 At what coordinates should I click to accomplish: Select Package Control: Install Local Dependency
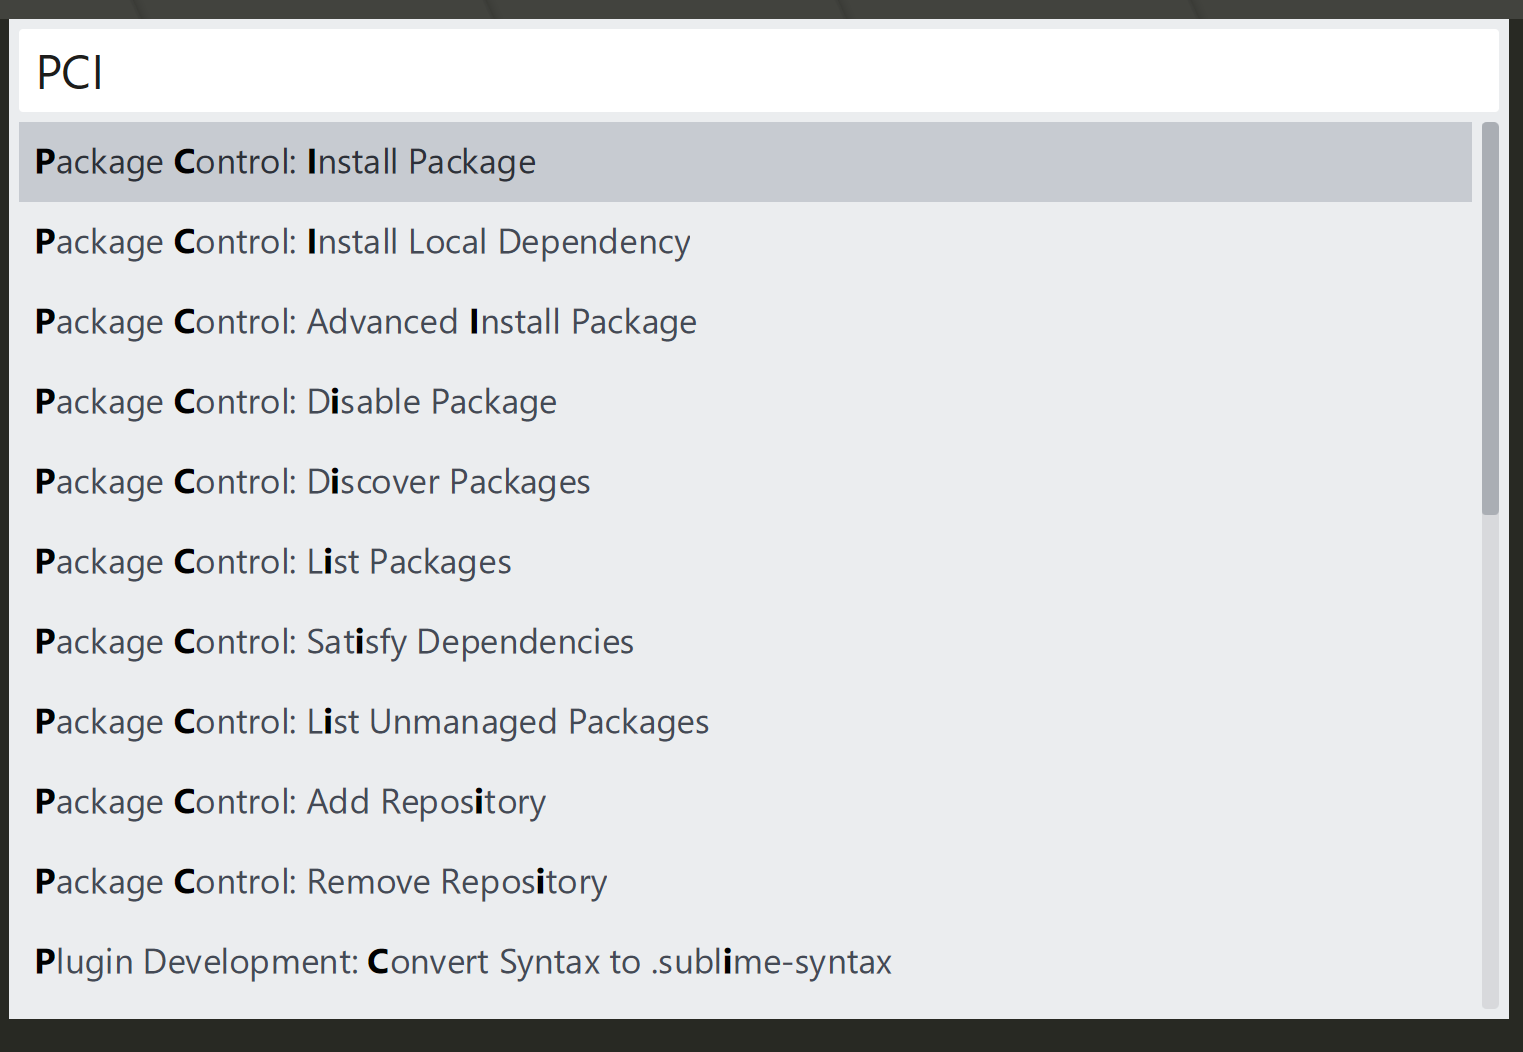[x=745, y=242]
